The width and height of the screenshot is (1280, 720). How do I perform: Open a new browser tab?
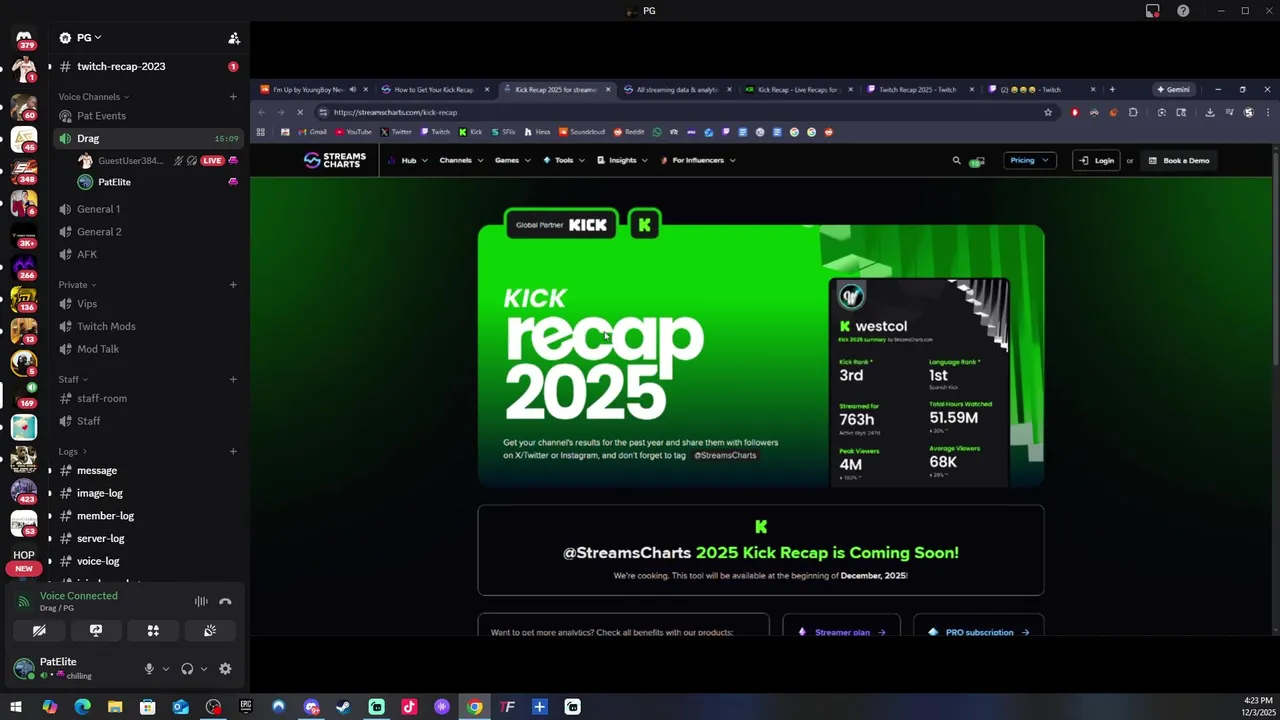click(x=1112, y=89)
